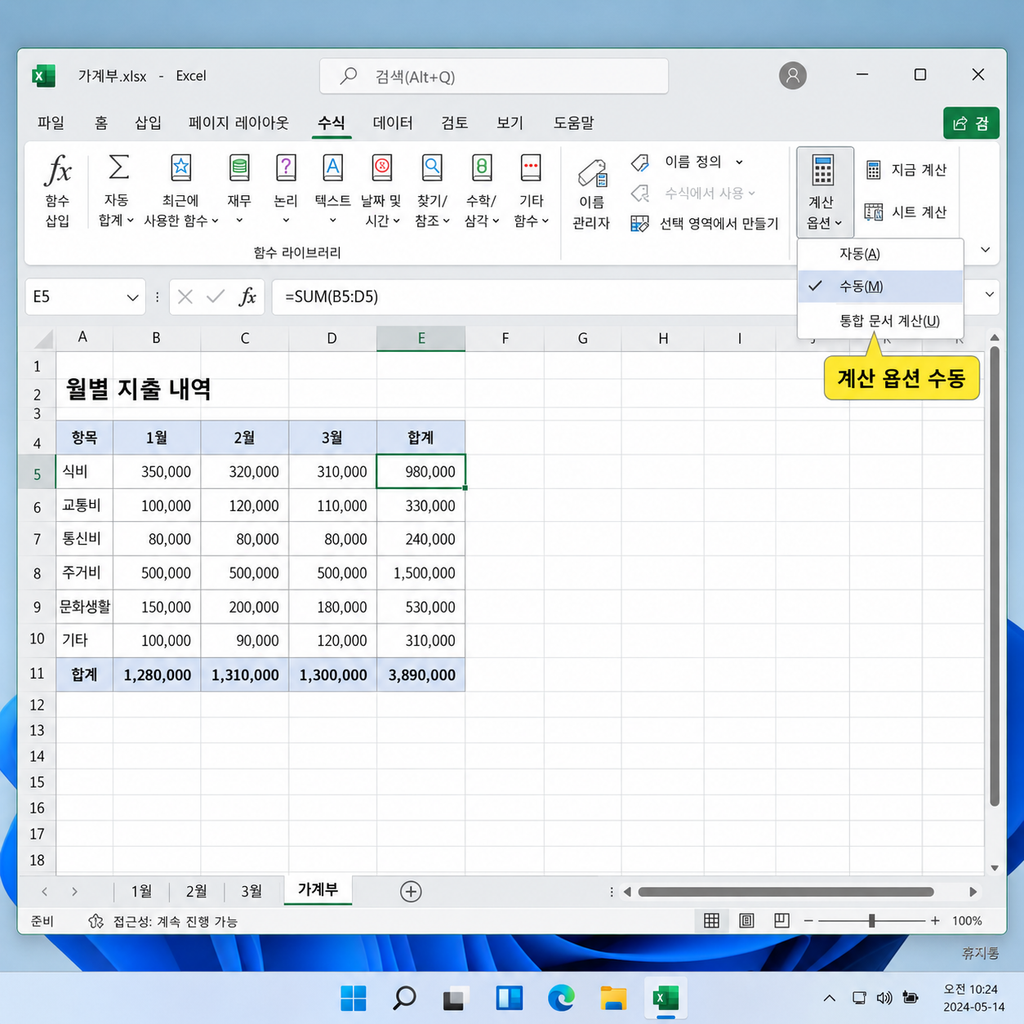Image resolution: width=1024 pixels, height=1024 pixels.
Task: Select row 5 header
Action: click(x=37, y=473)
